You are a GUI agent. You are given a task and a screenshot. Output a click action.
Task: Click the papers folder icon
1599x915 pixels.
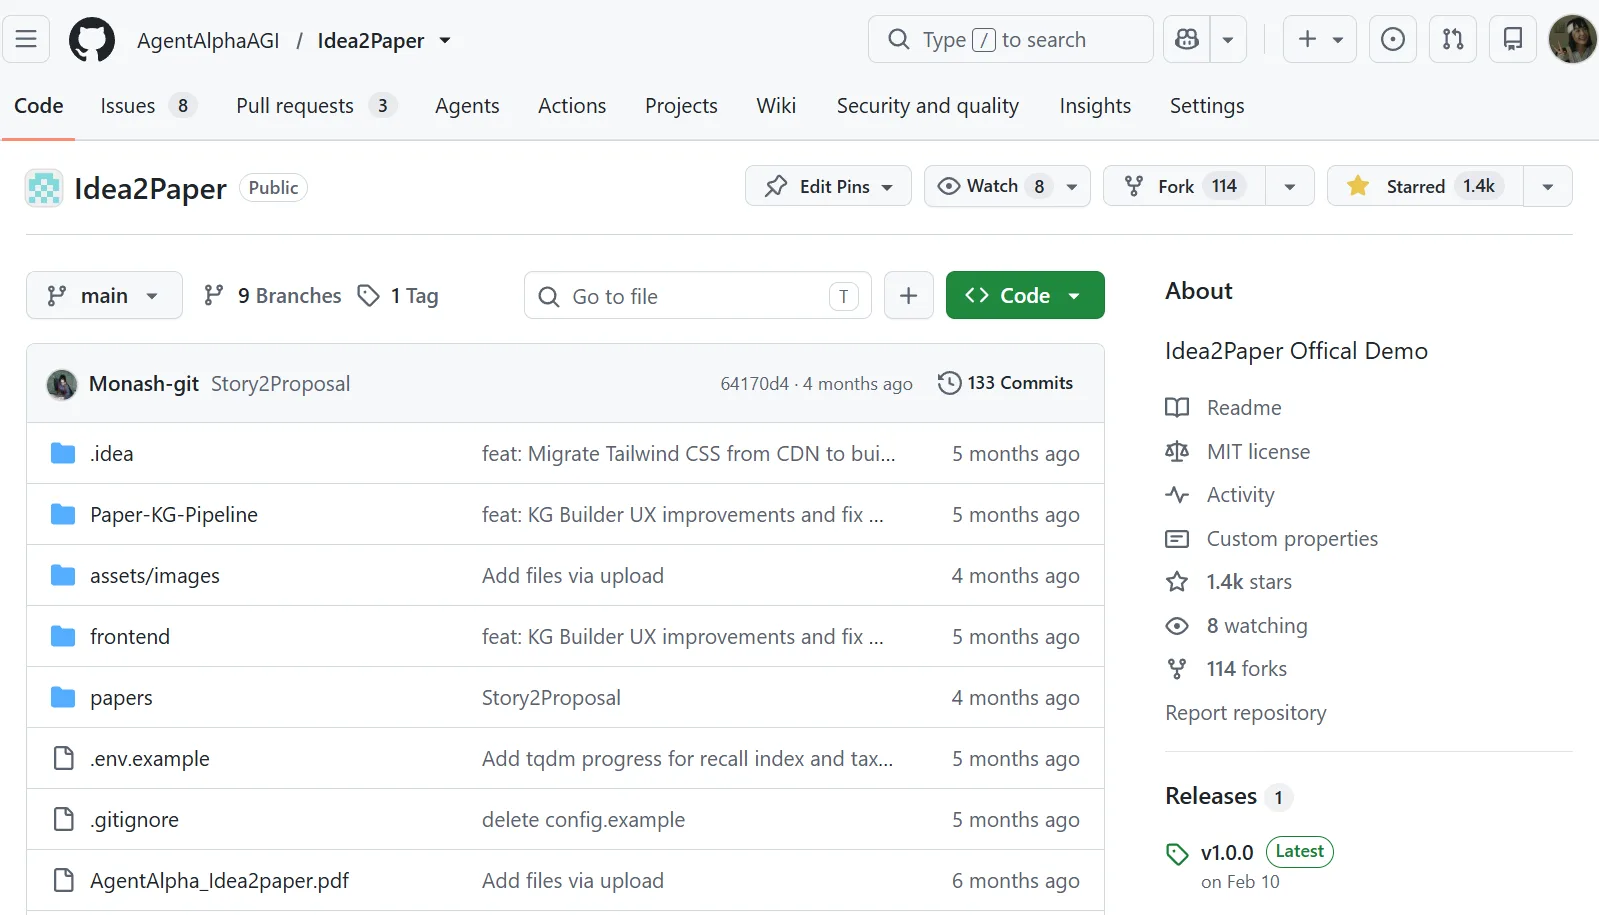pyautogui.click(x=63, y=698)
